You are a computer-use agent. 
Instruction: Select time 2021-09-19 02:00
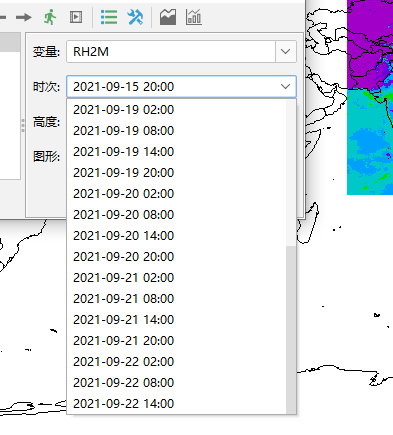pos(177,110)
